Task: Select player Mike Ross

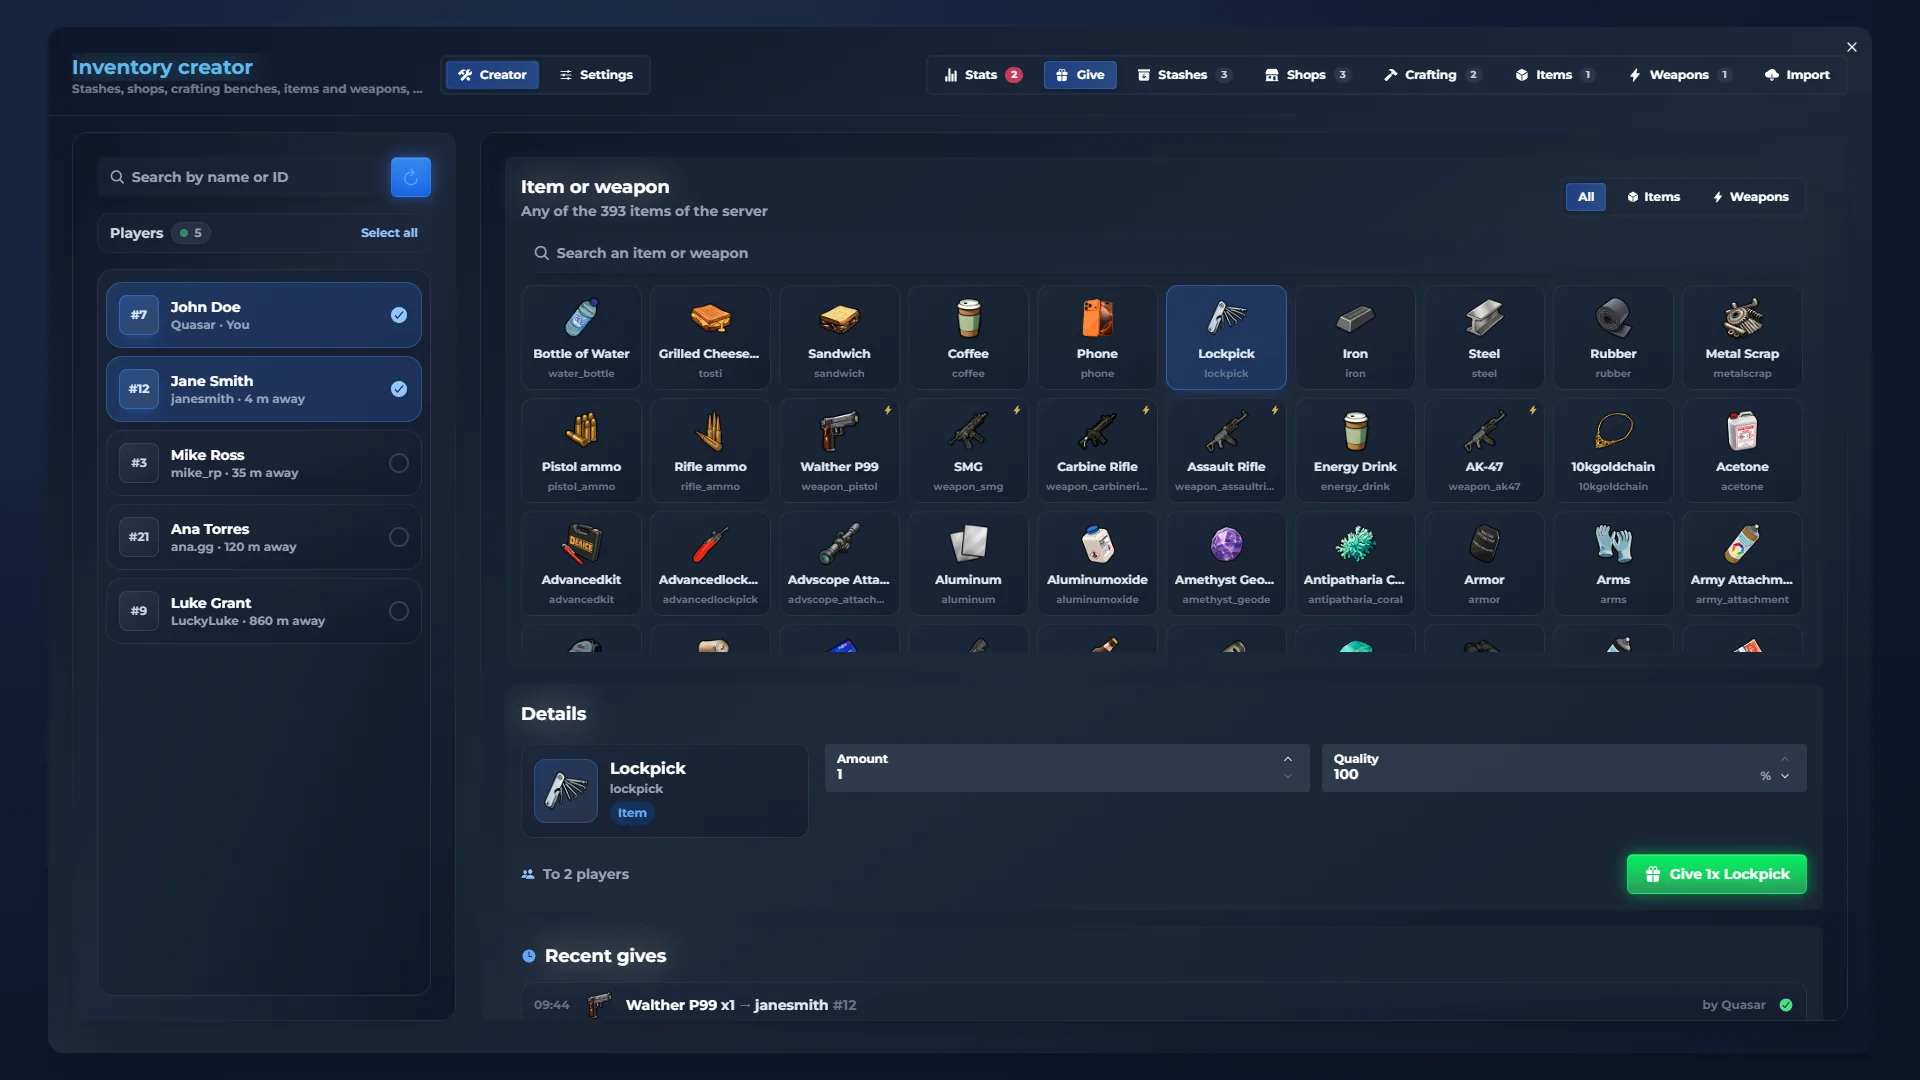Action: tap(264, 463)
